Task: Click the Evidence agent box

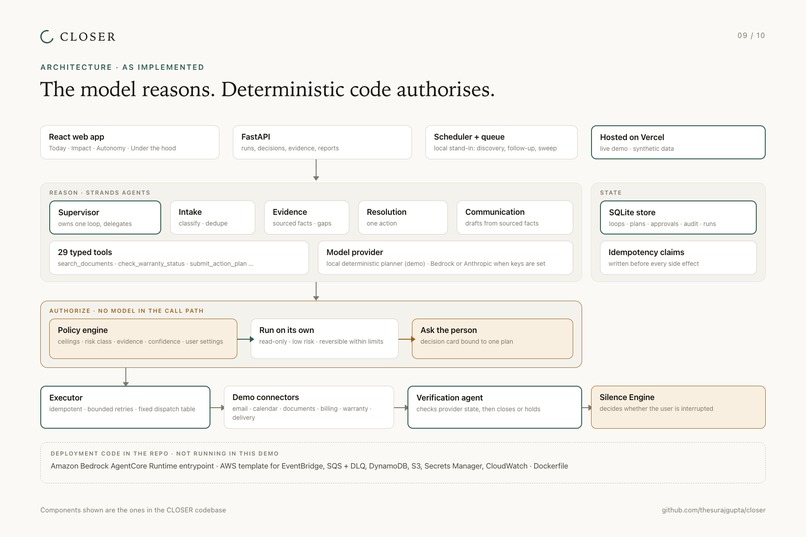Action: (x=306, y=217)
